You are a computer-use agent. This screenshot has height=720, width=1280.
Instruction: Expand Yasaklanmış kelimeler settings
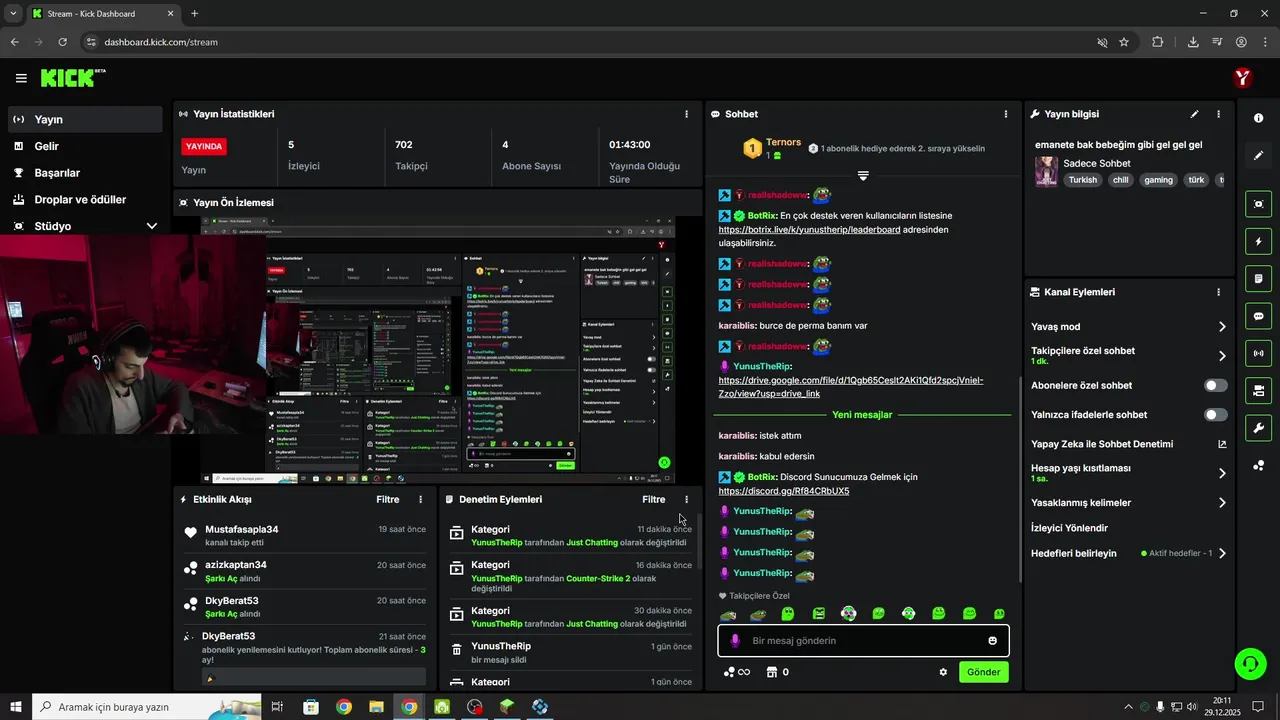pyautogui.click(x=1222, y=503)
